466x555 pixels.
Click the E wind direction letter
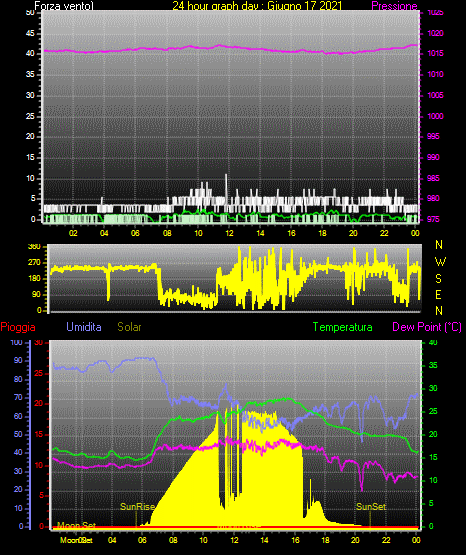pyautogui.click(x=438, y=295)
